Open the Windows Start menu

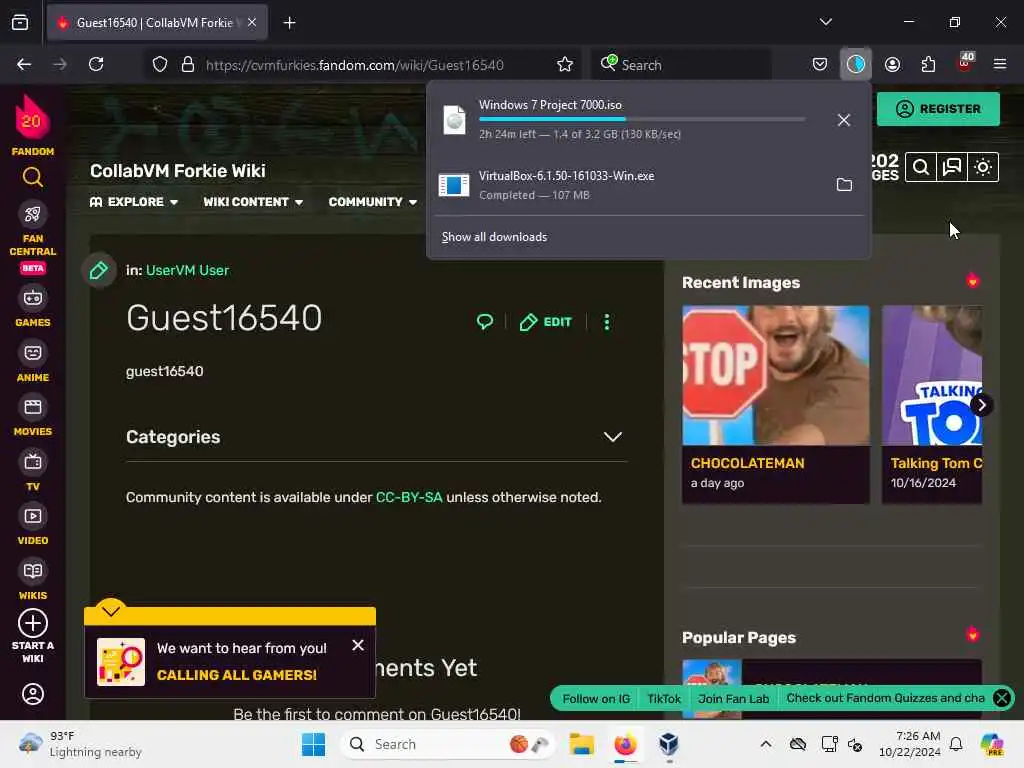(x=313, y=744)
